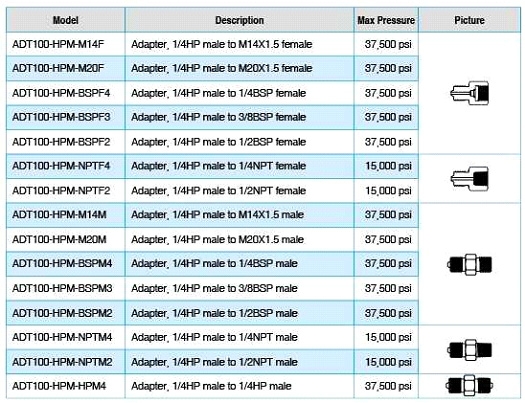Screen dimensions: 525x403
Task: Select the Description column header
Action: [x=239, y=20]
